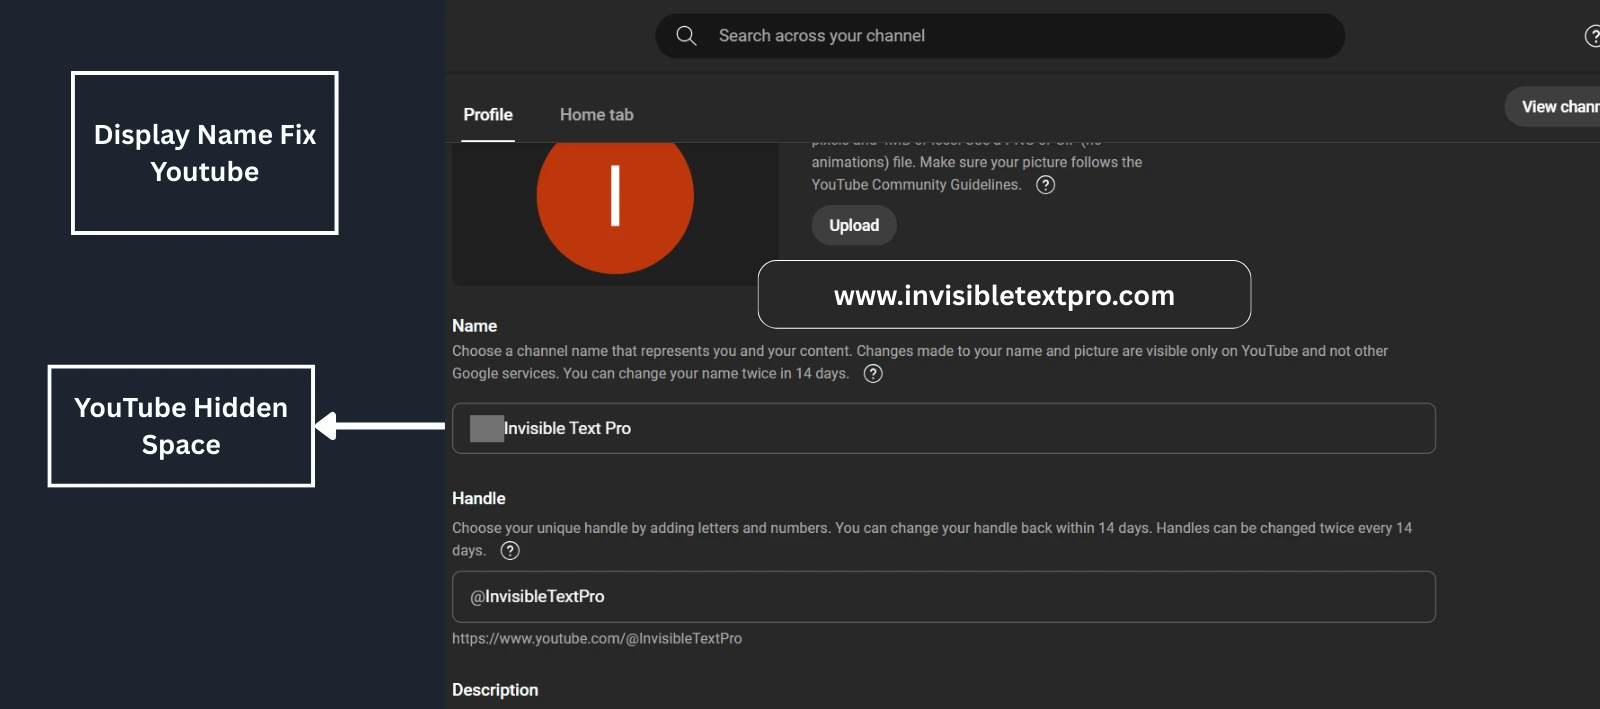This screenshot has width=1600, height=709.
Task: Click the @InvisibleTextPro handle field
Action: (x=943, y=597)
